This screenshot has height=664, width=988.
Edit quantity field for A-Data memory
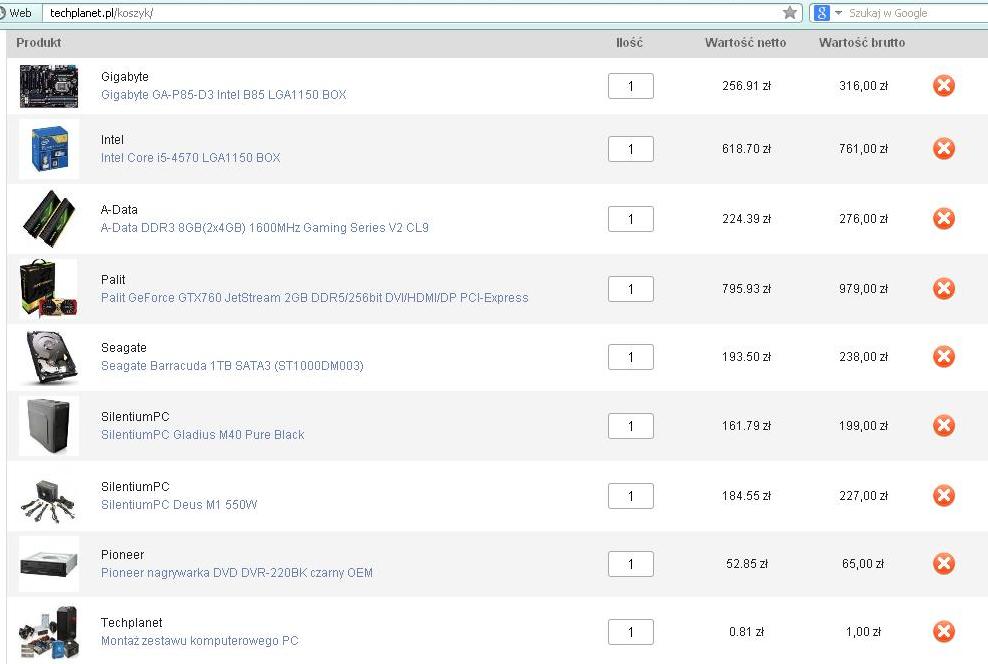click(x=631, y=219)
